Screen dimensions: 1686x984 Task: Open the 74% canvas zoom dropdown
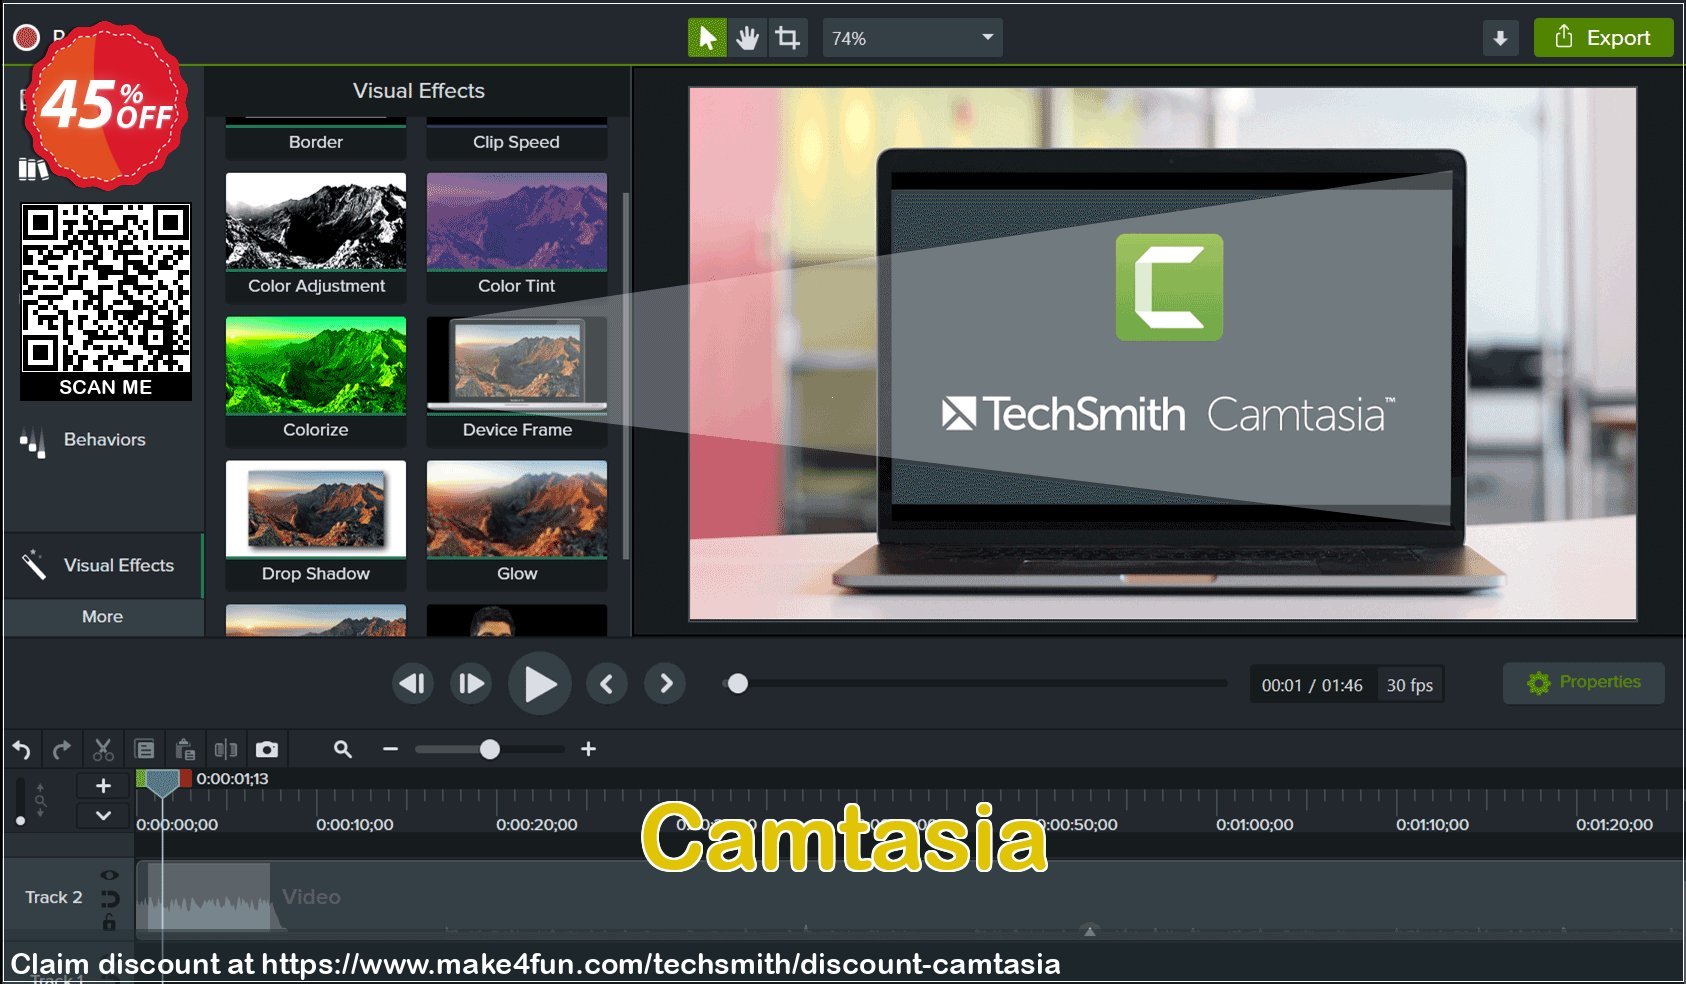pos(912,38)
